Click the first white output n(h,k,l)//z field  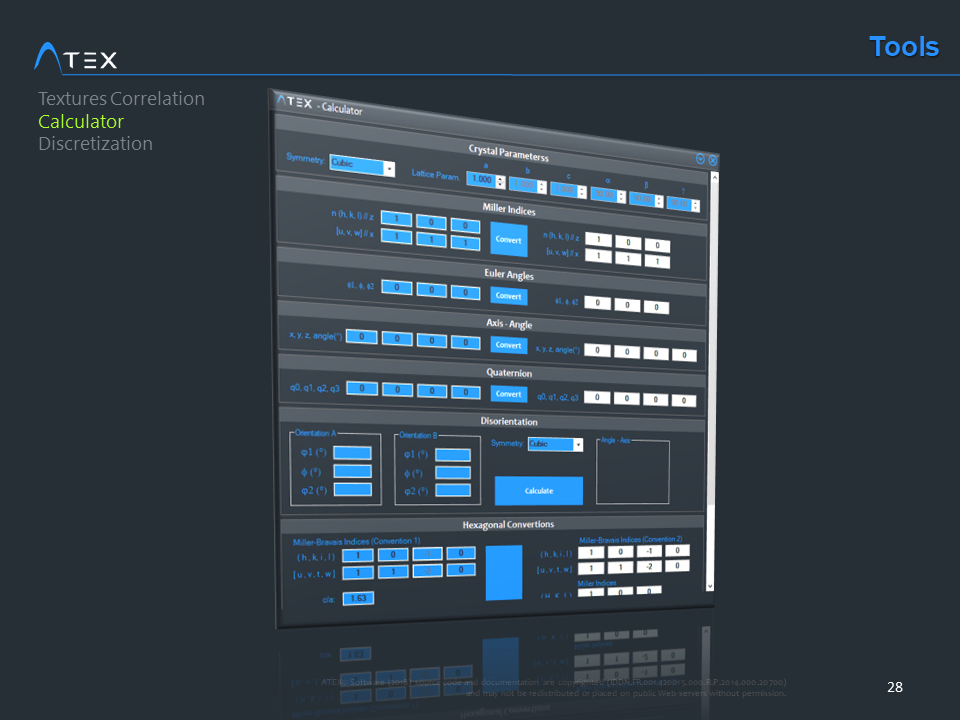point(598,239)
